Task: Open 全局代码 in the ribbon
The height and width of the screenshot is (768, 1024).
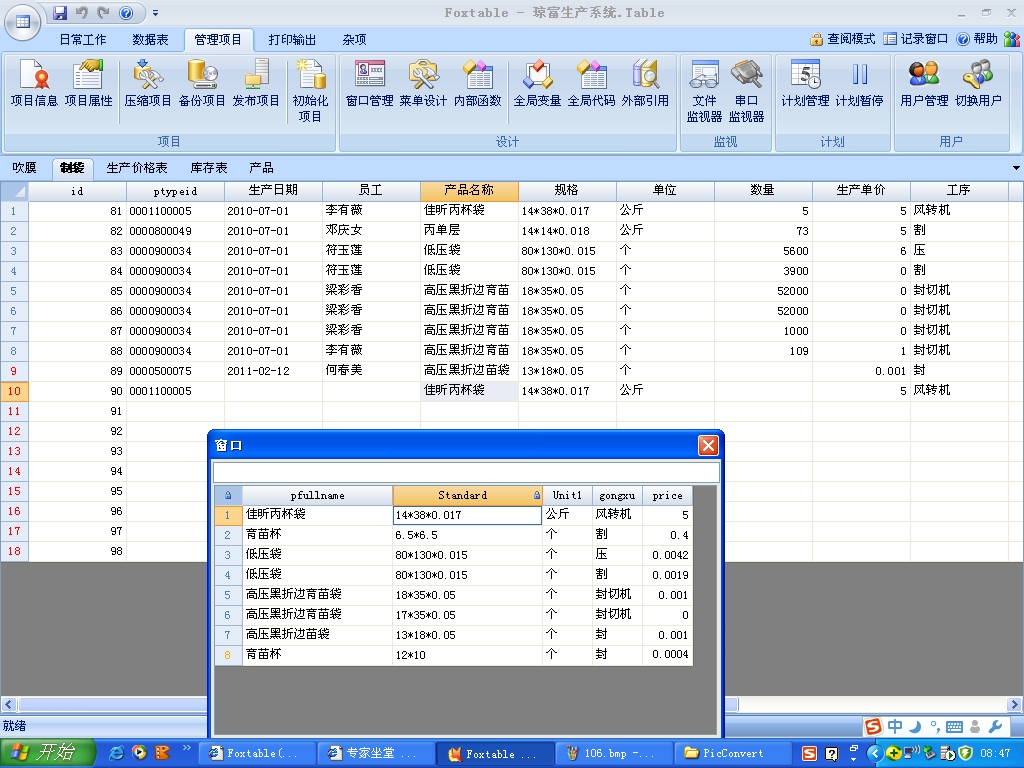Action: coord(591,84)
